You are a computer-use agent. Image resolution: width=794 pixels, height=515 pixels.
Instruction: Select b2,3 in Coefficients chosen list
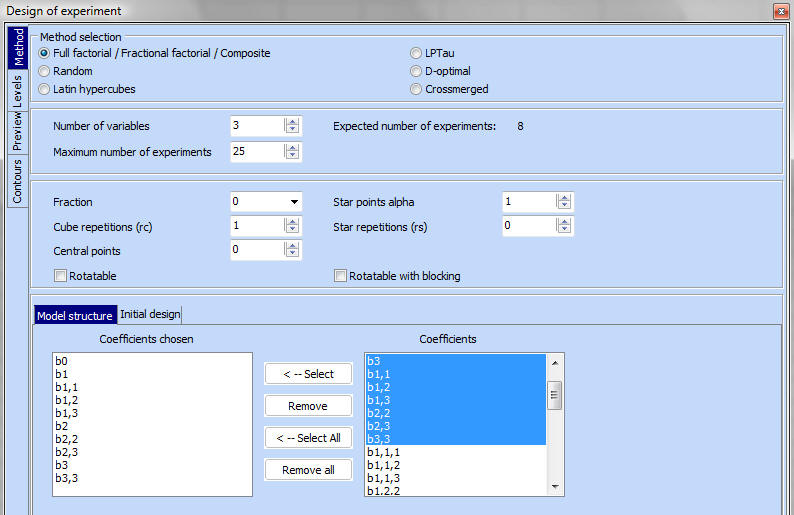pyautogui.click(x=68, y=451)
